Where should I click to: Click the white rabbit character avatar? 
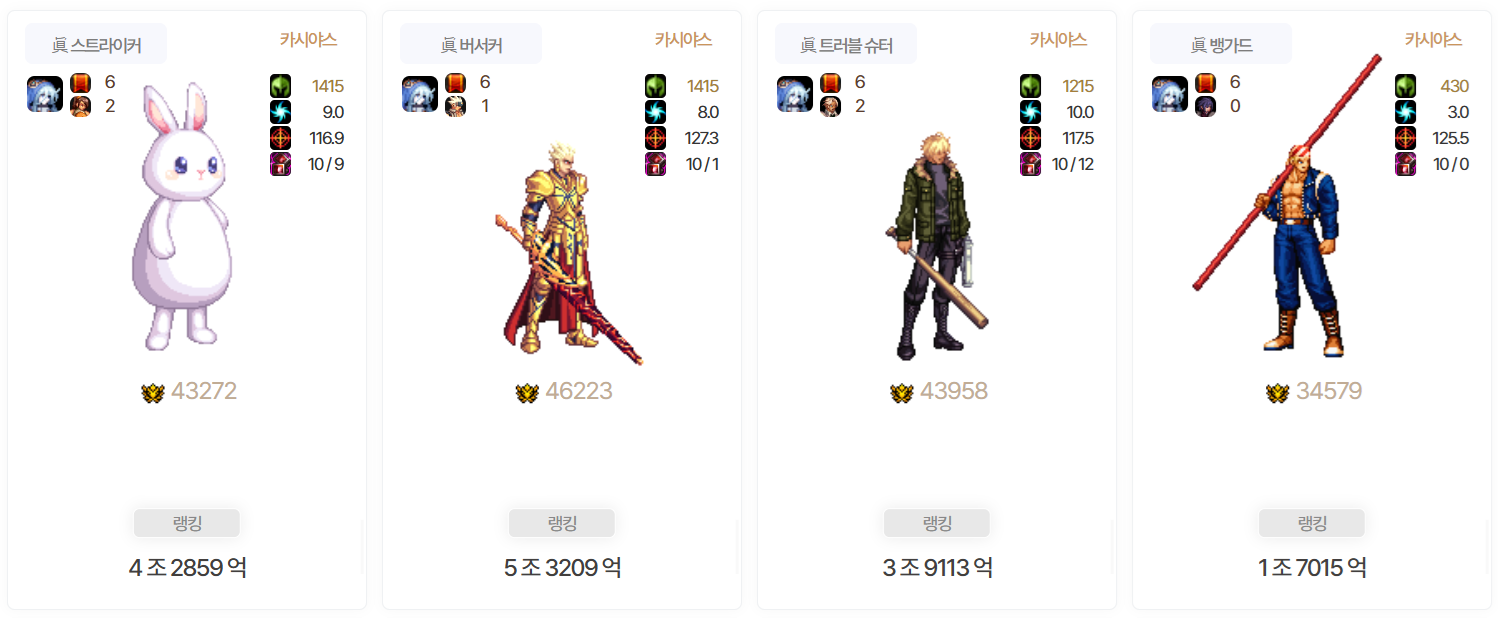coord(182,217)
